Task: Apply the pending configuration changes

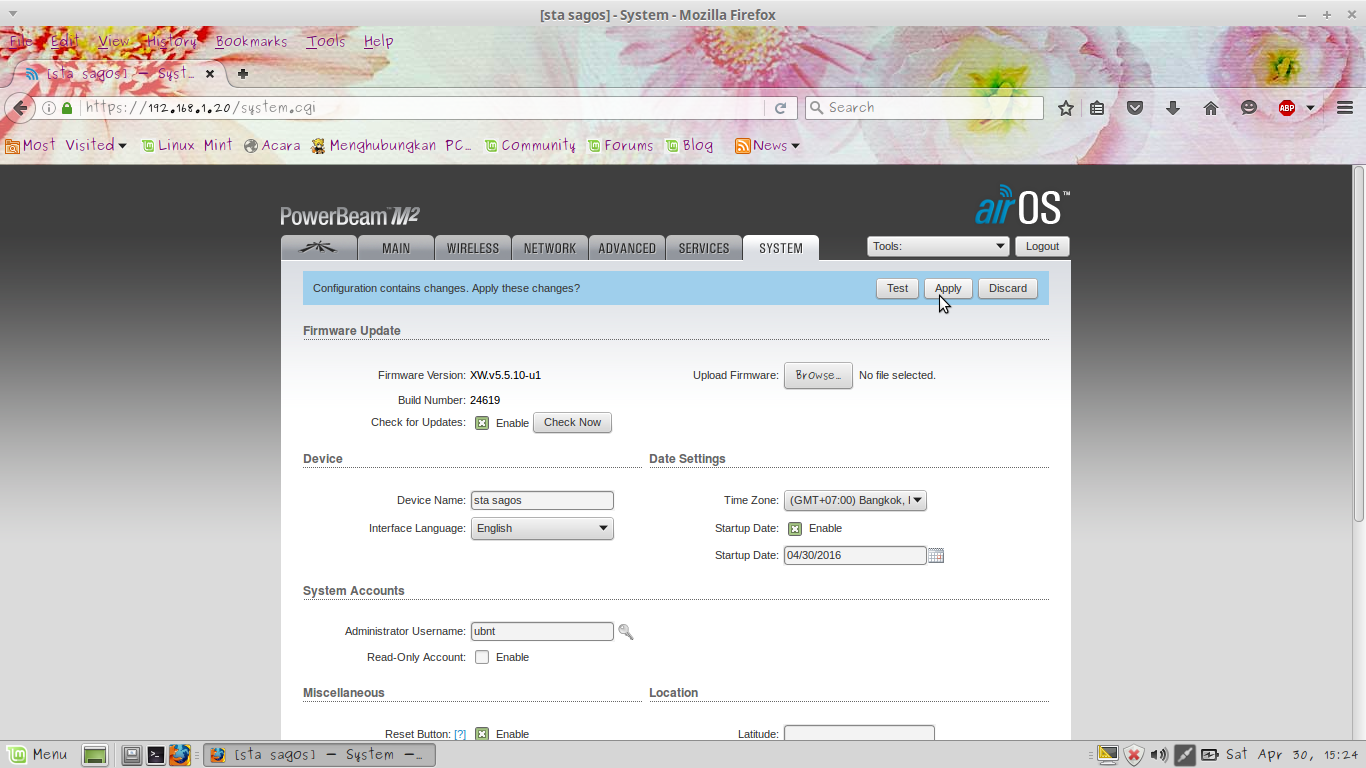Action: tap(947, 288)
